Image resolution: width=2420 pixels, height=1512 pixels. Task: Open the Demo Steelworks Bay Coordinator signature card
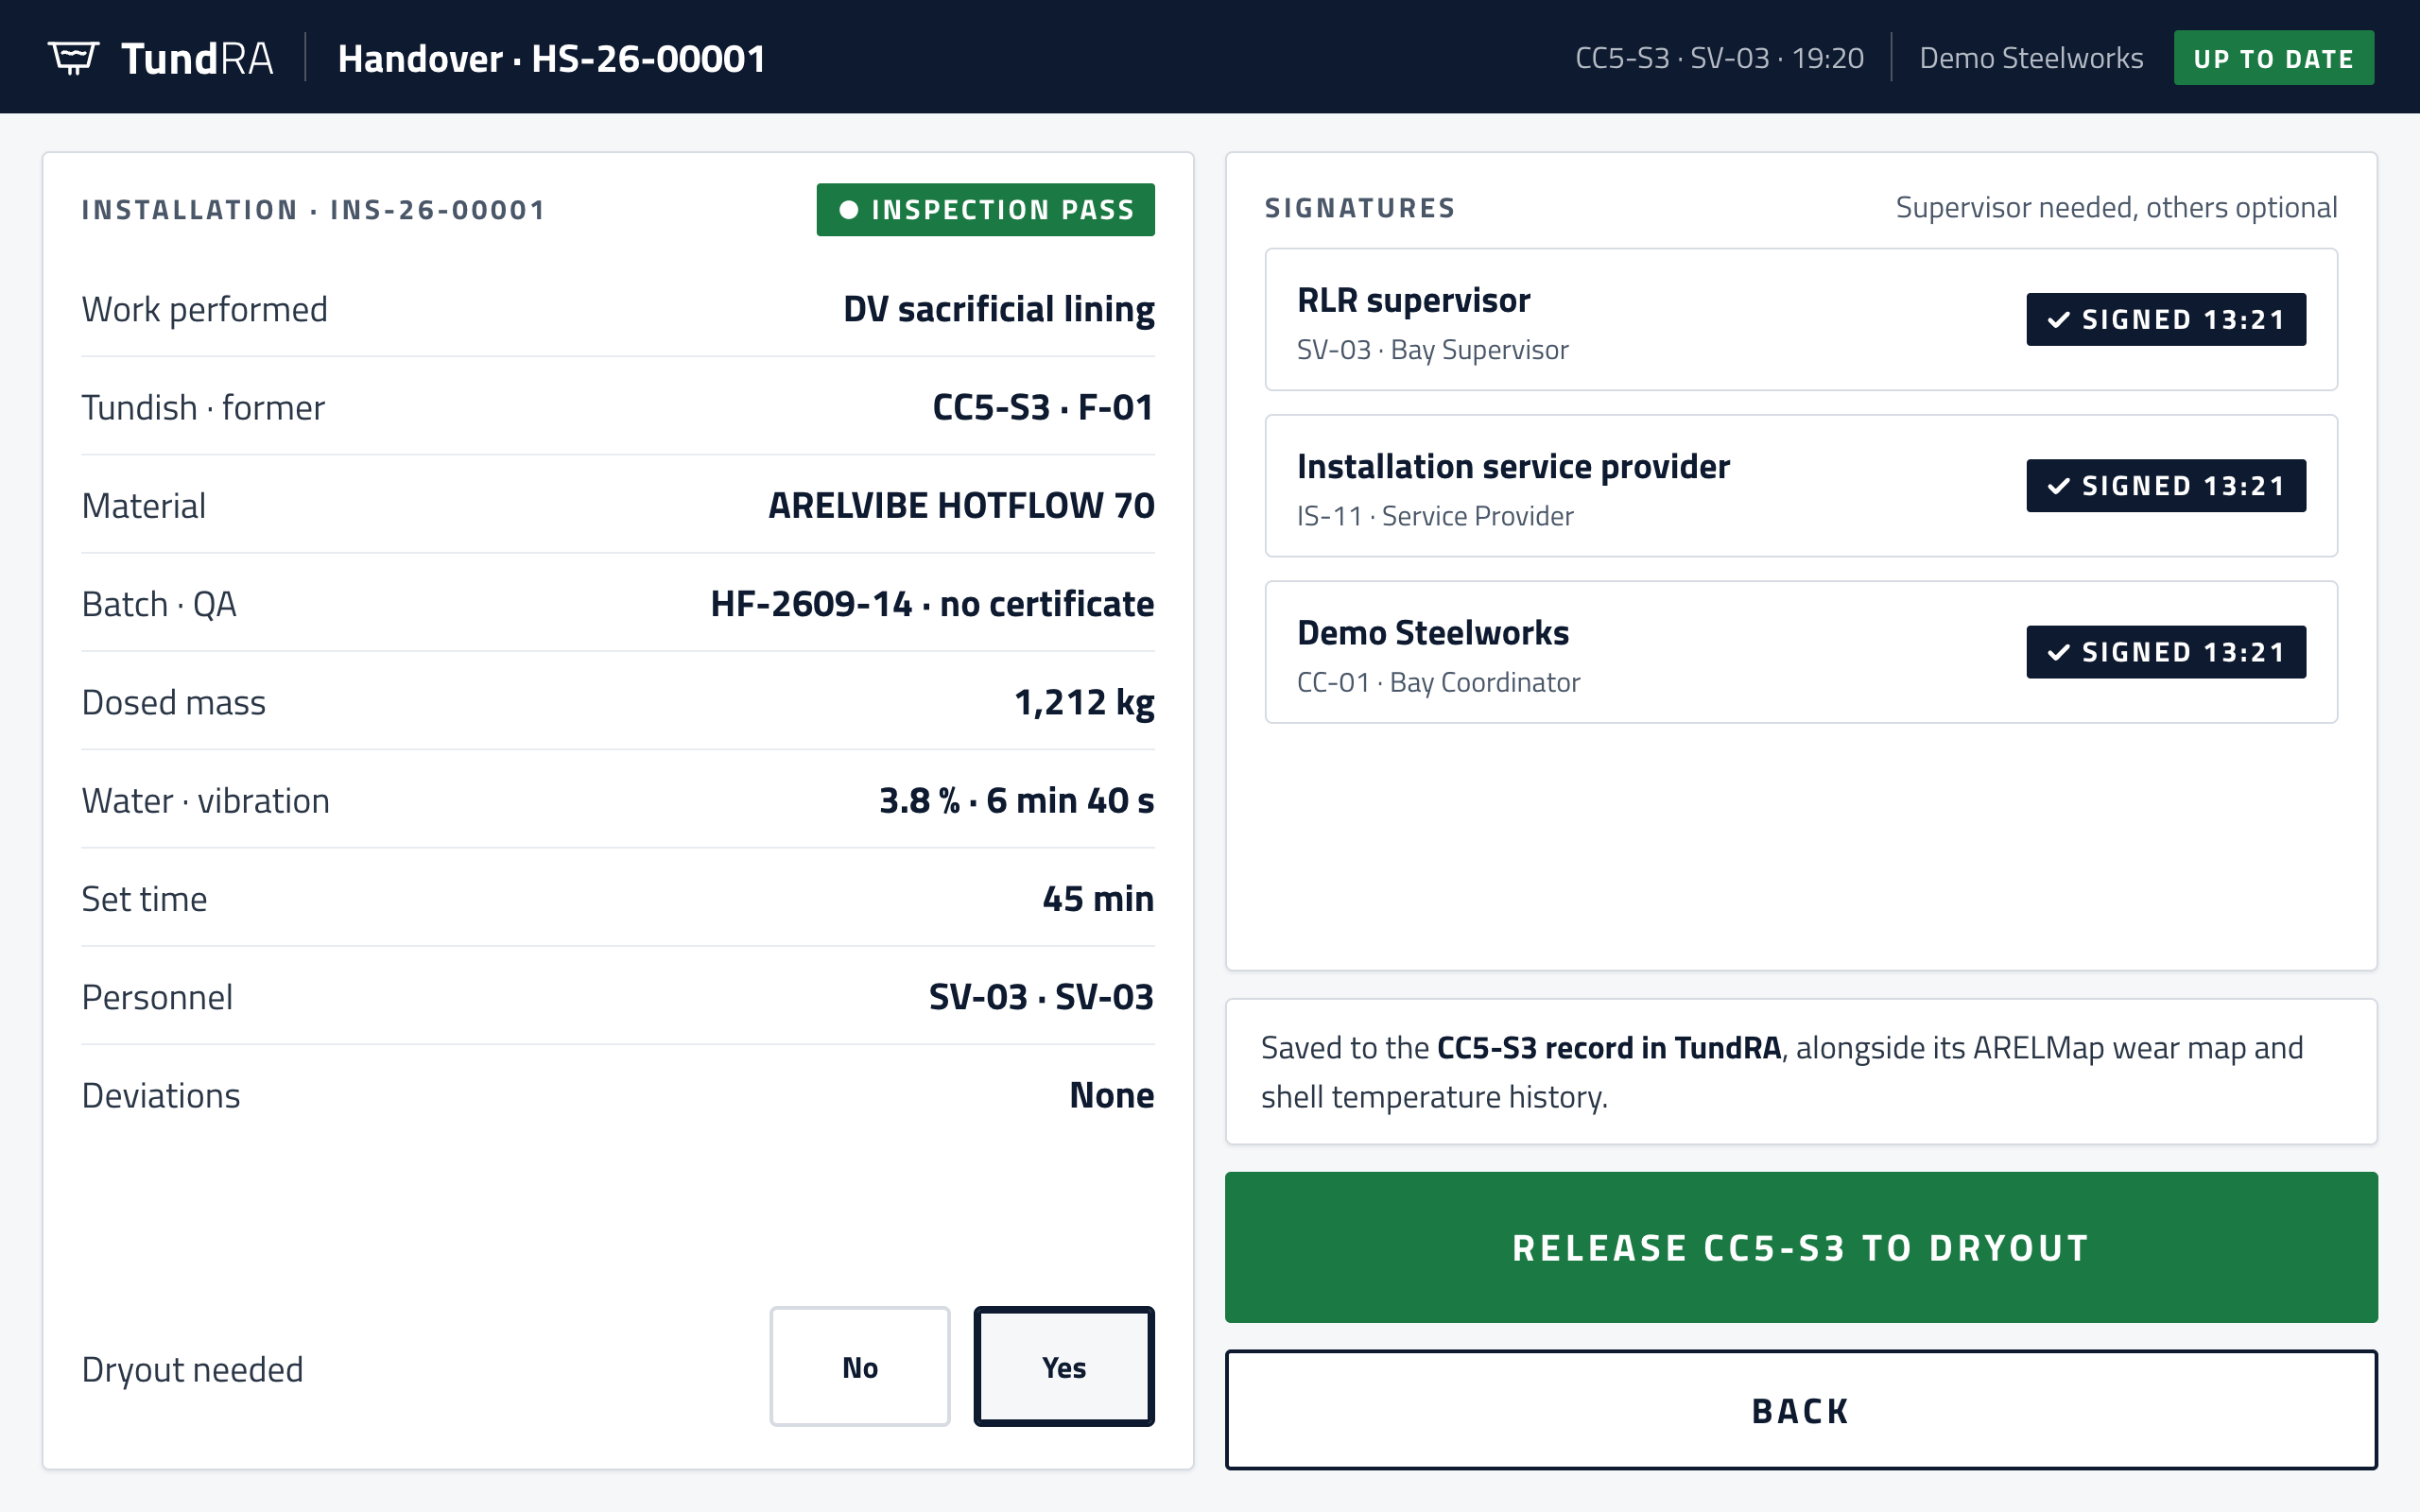[x=1801, y=652]
